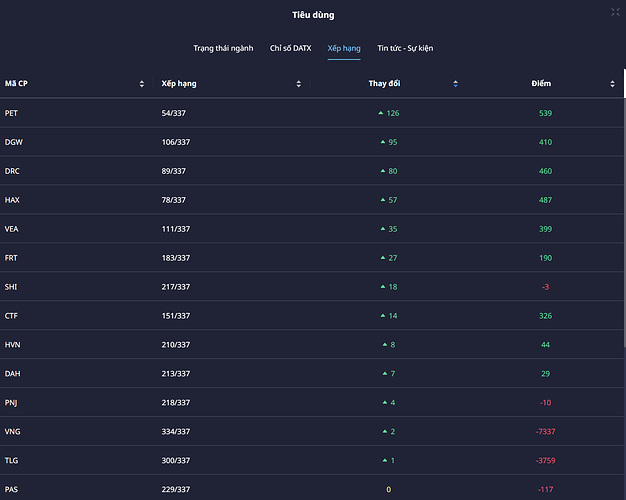Switch to the Chỉ số DATX tab
626x500 pixels.
pyautogui.click(x=290, y=48)
